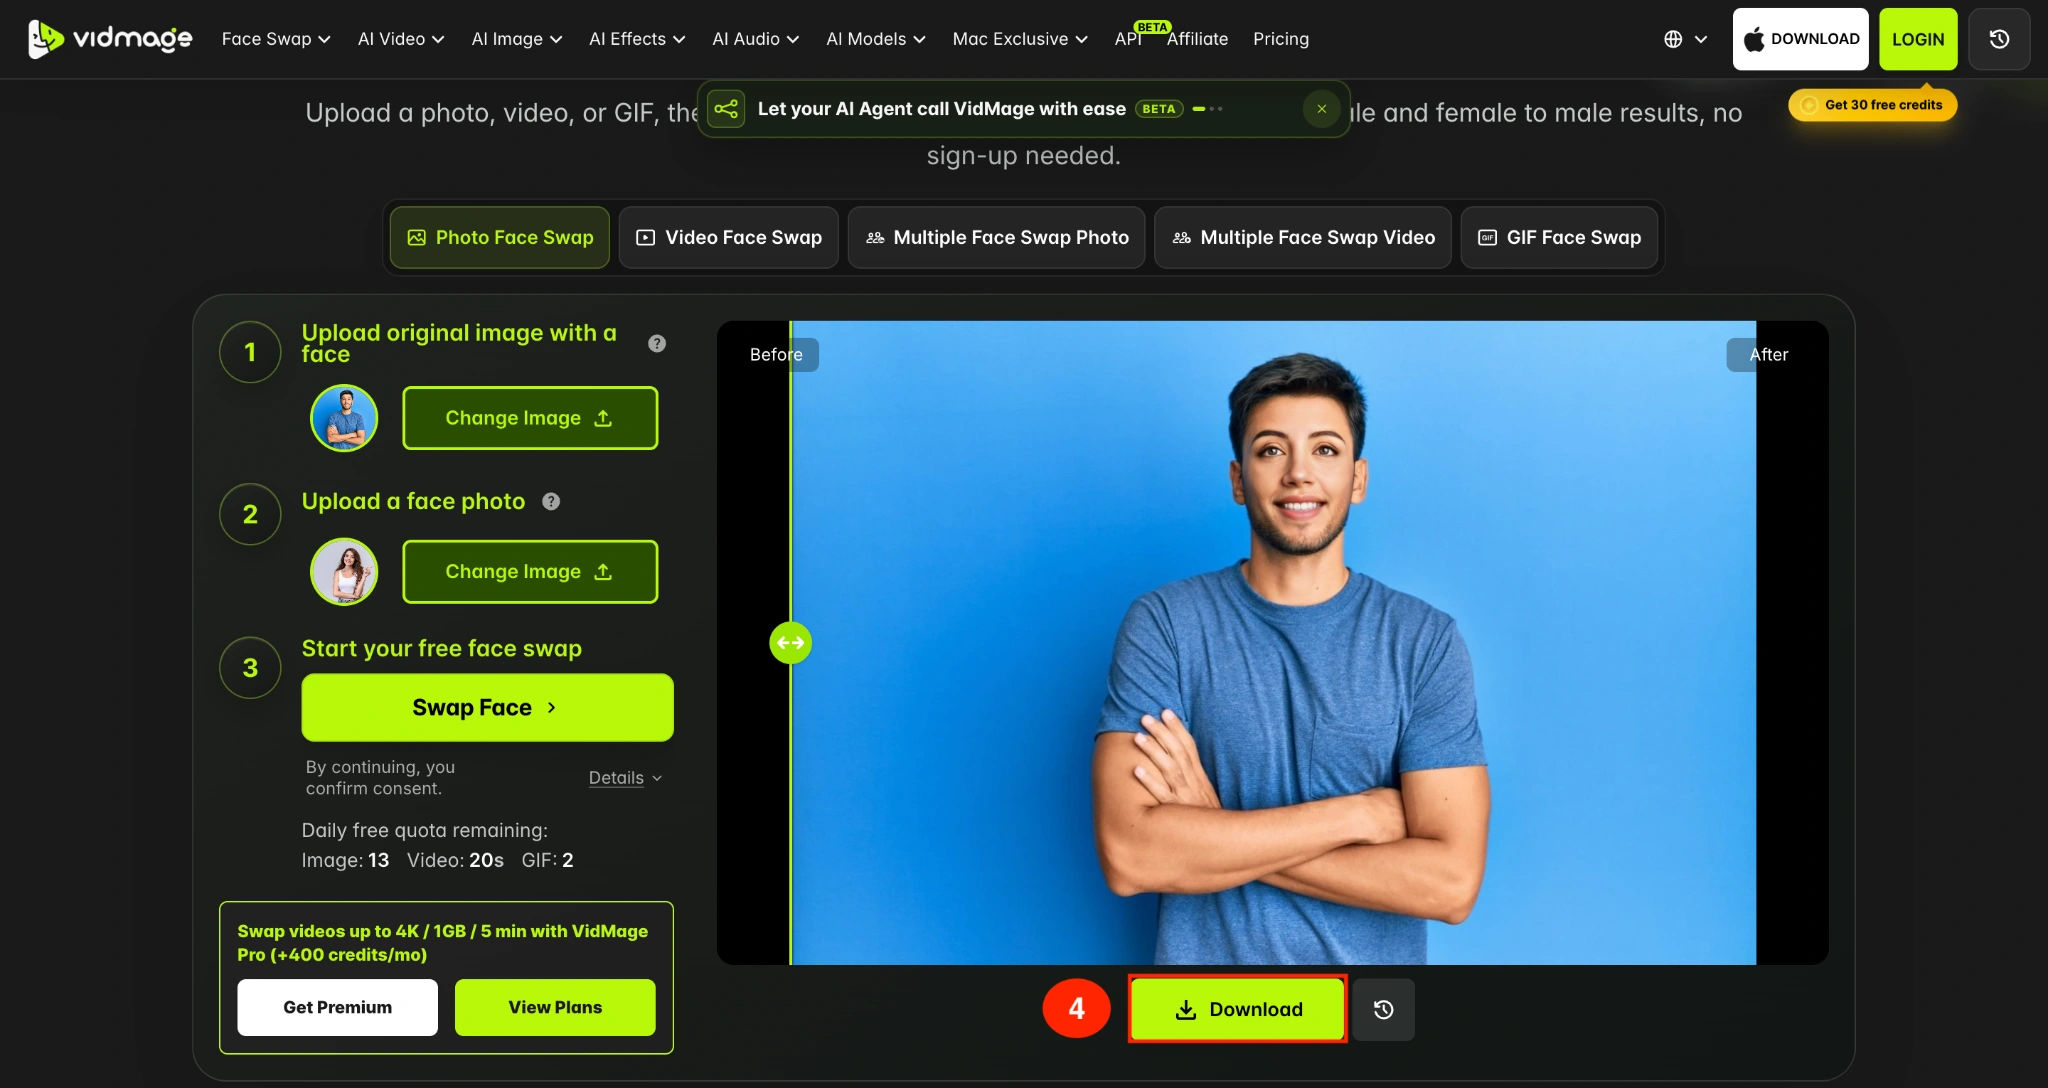Close the AI Agent banner
2048x1088 pixels.
[x=1321, y=109]
